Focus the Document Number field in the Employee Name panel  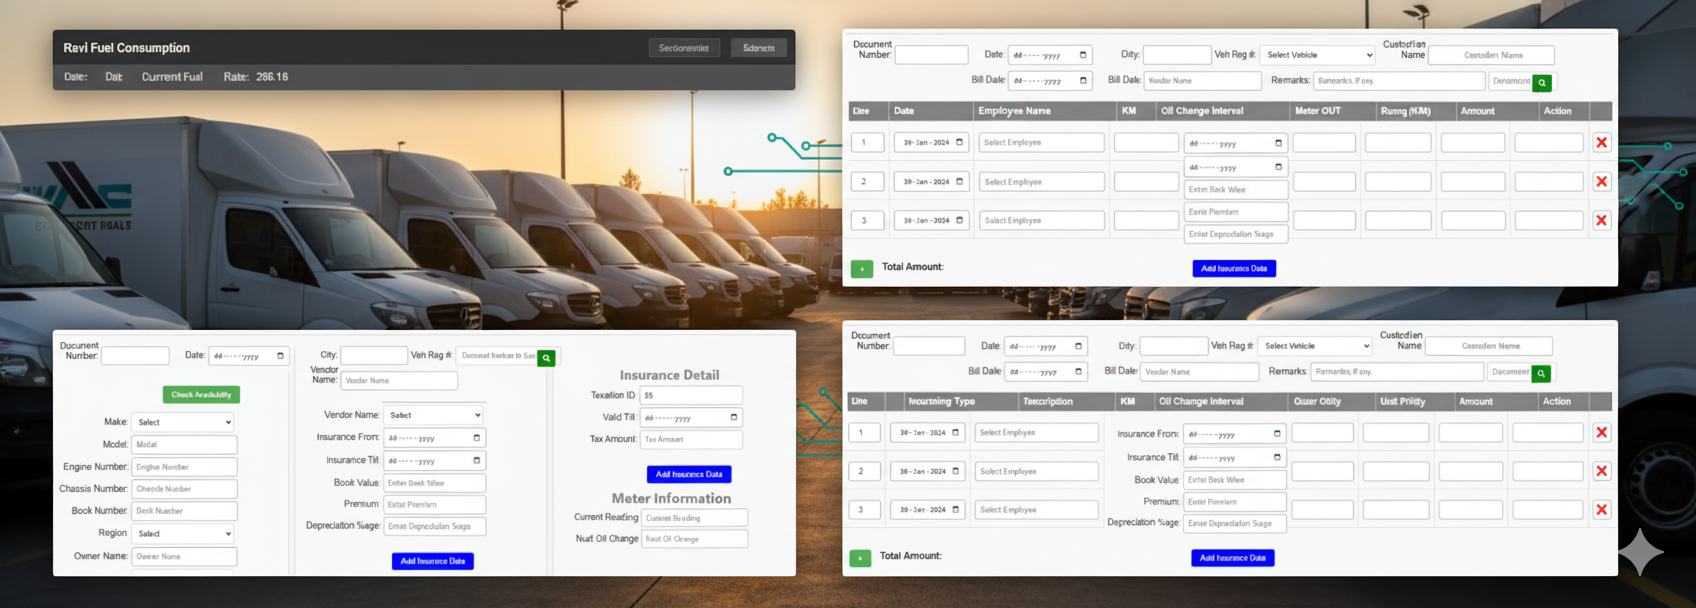pos(931,55)
